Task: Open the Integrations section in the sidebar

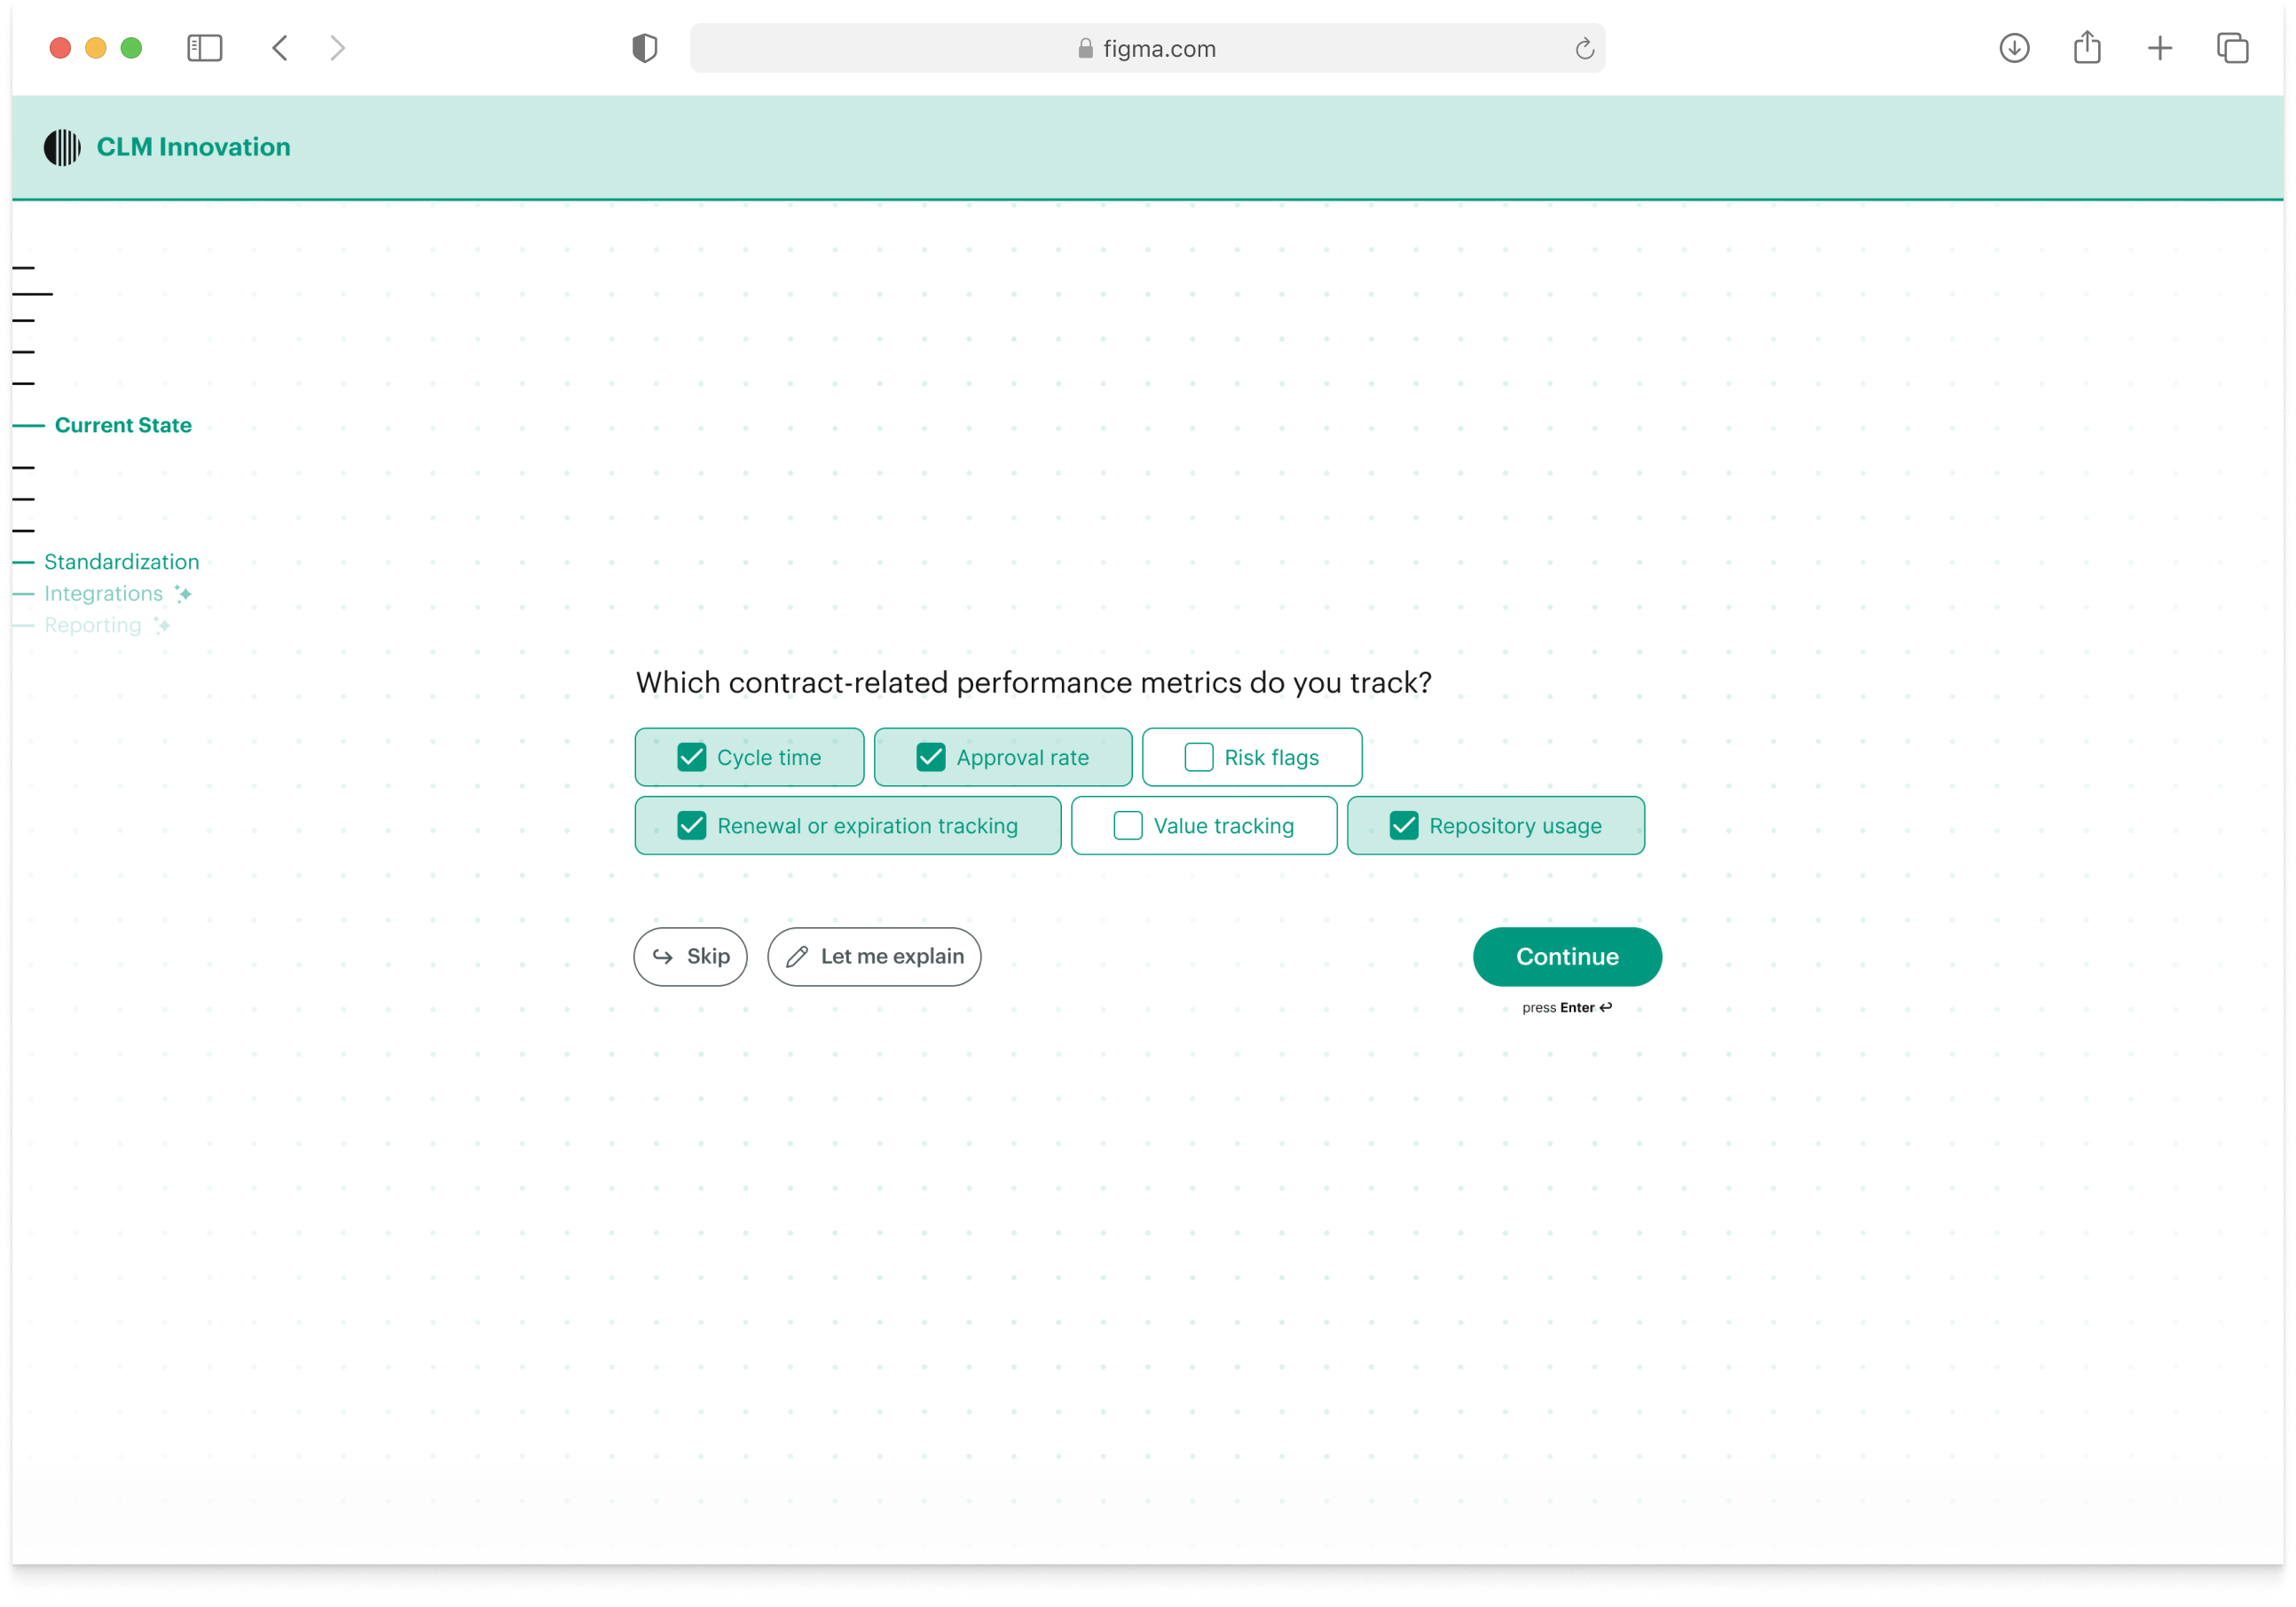Action: (x=103, y=594)
